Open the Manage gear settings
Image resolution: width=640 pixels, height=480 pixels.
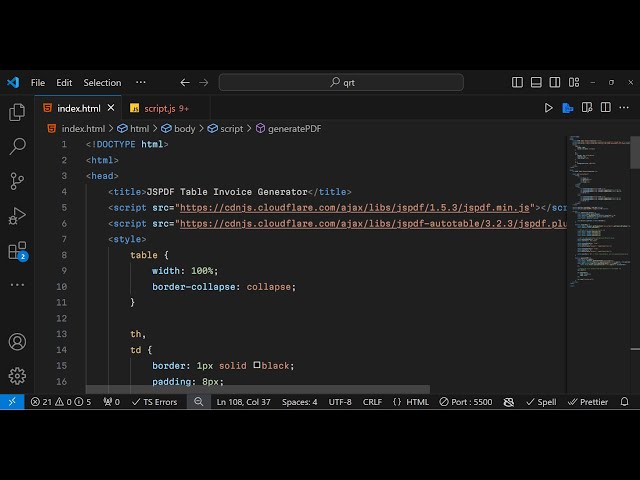pos(17,376)
